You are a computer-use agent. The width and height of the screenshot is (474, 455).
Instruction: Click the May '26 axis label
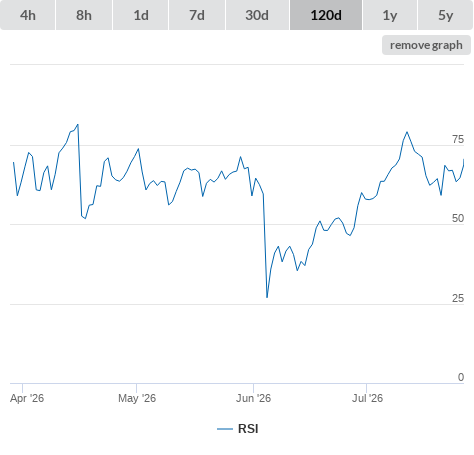pyautogui.click(x=137, y=398)
